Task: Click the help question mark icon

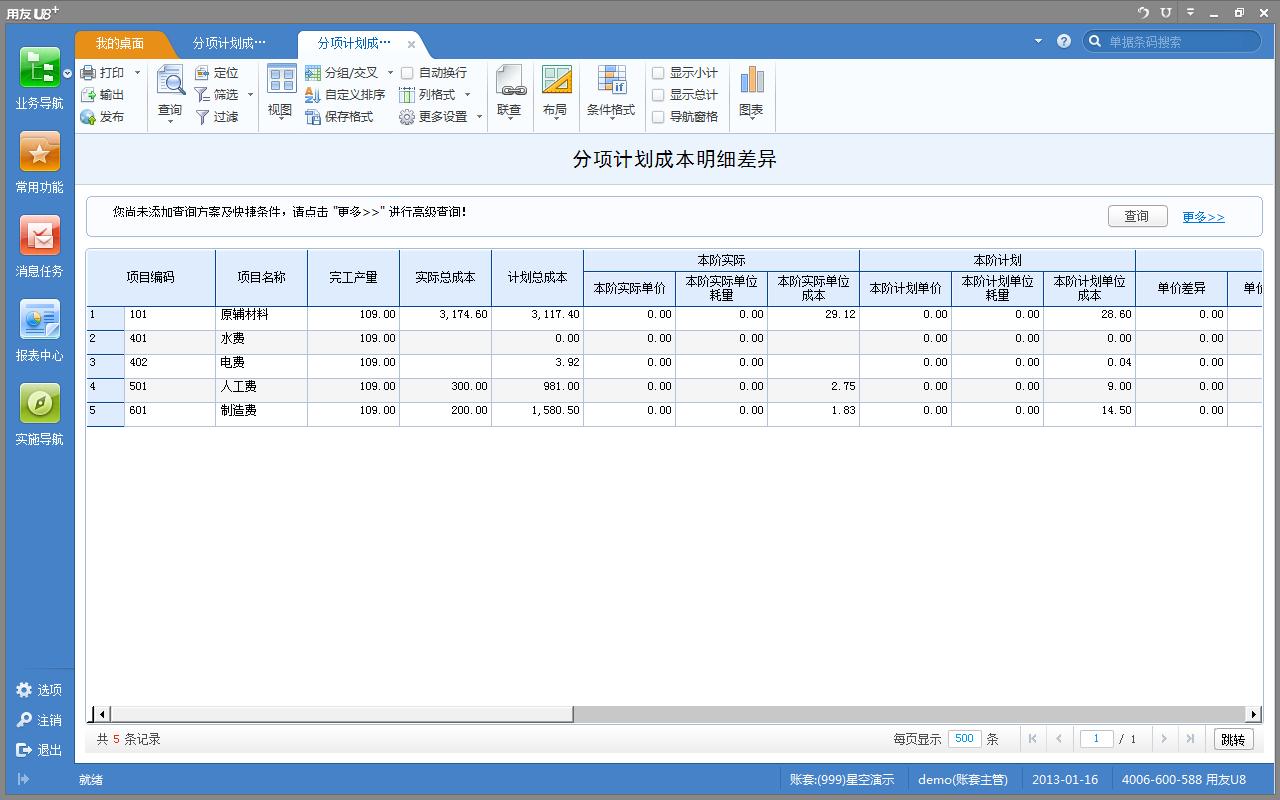Action: click(x=1064, y=41)
